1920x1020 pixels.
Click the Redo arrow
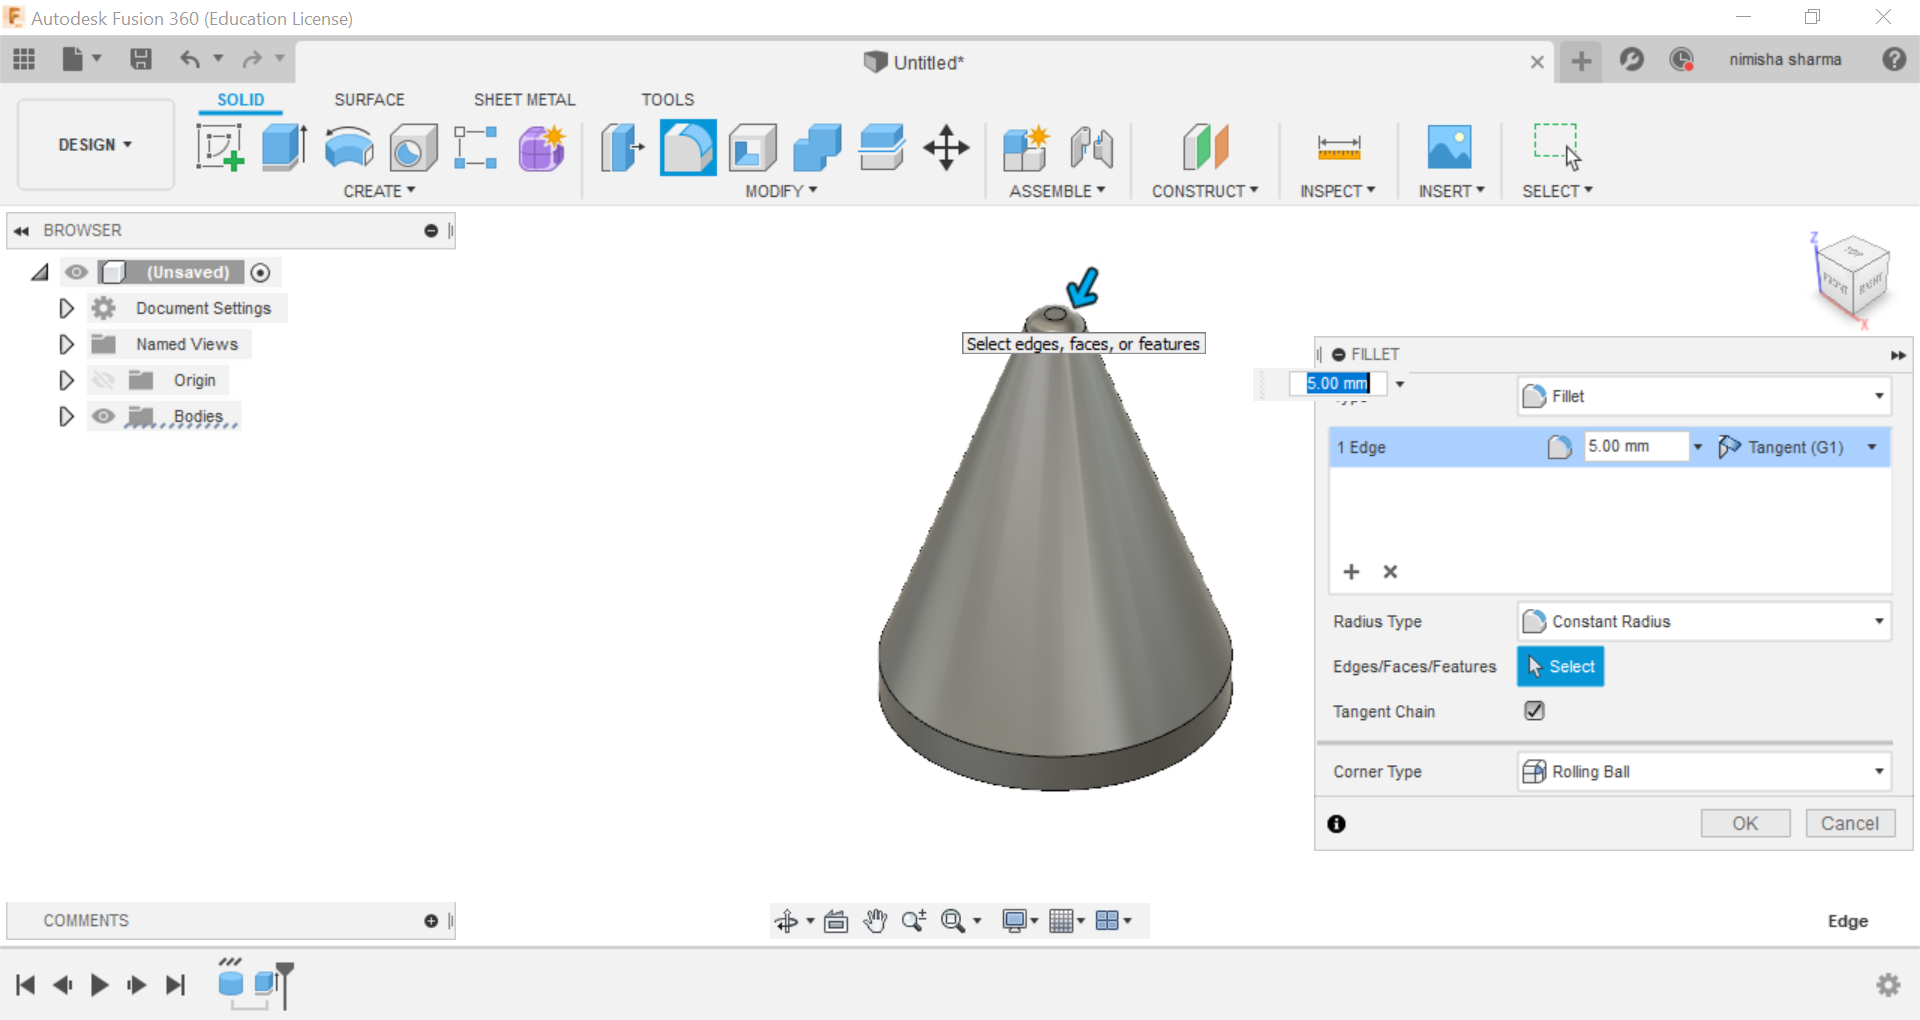click(251, 60)
